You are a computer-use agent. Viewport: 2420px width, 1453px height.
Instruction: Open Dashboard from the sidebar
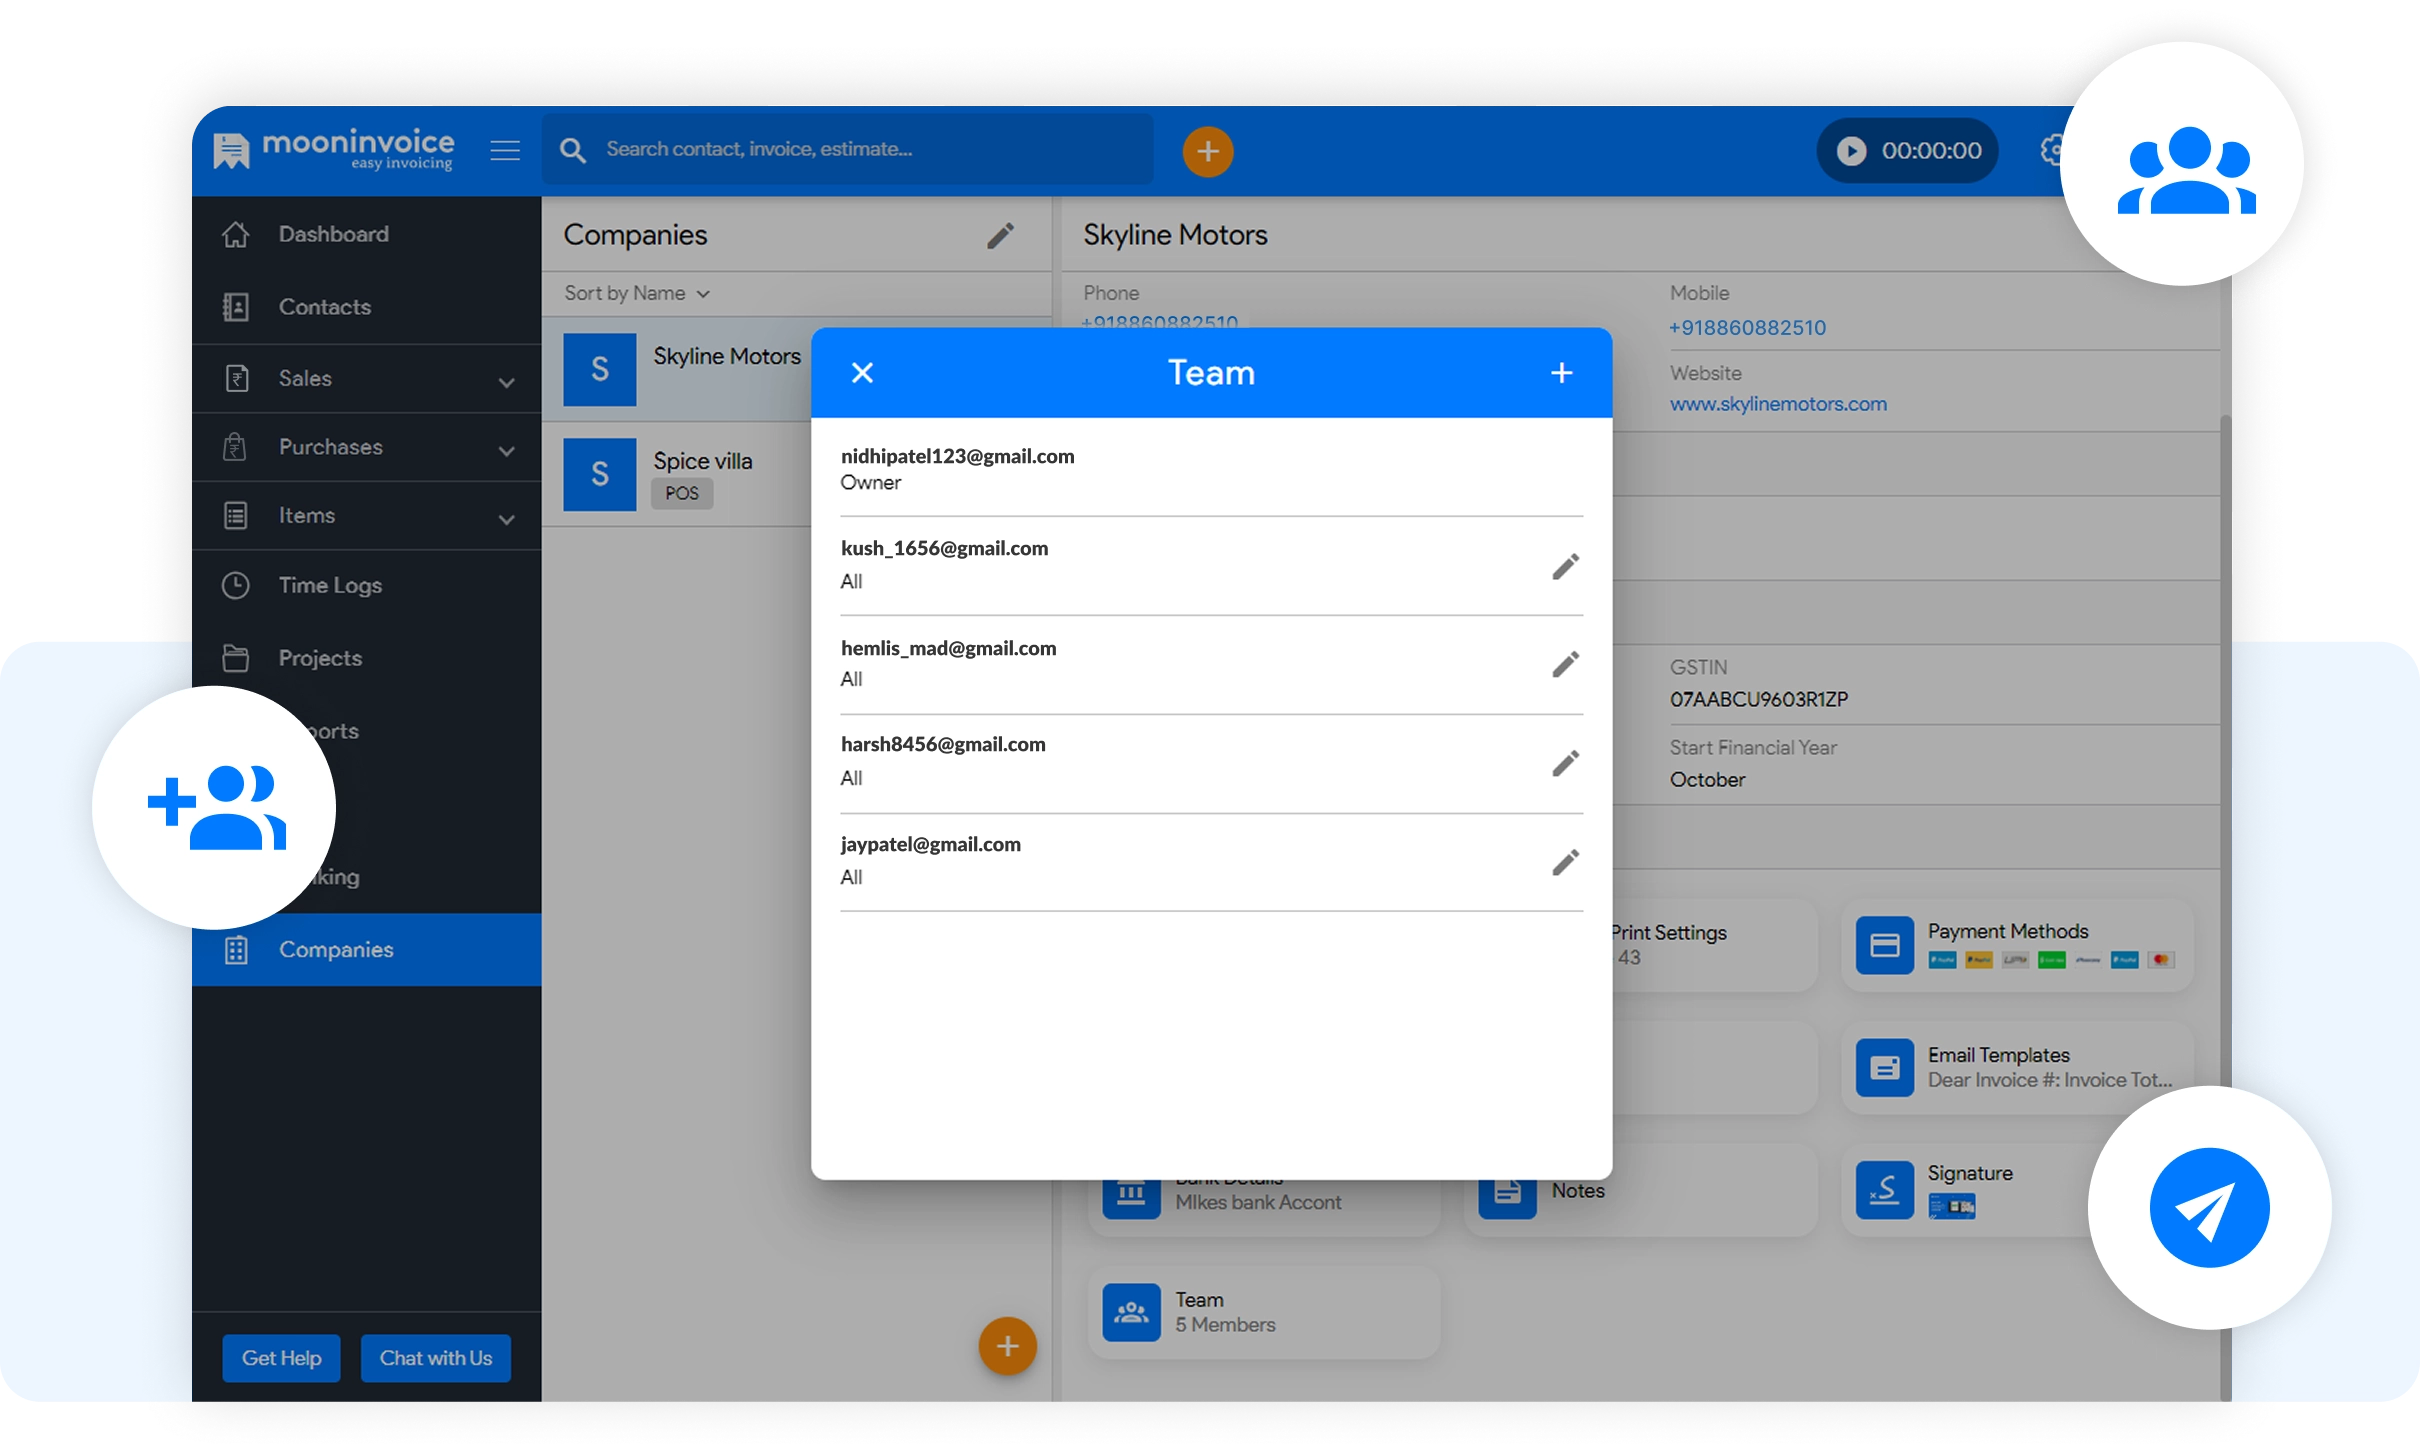tap(333, 234)
